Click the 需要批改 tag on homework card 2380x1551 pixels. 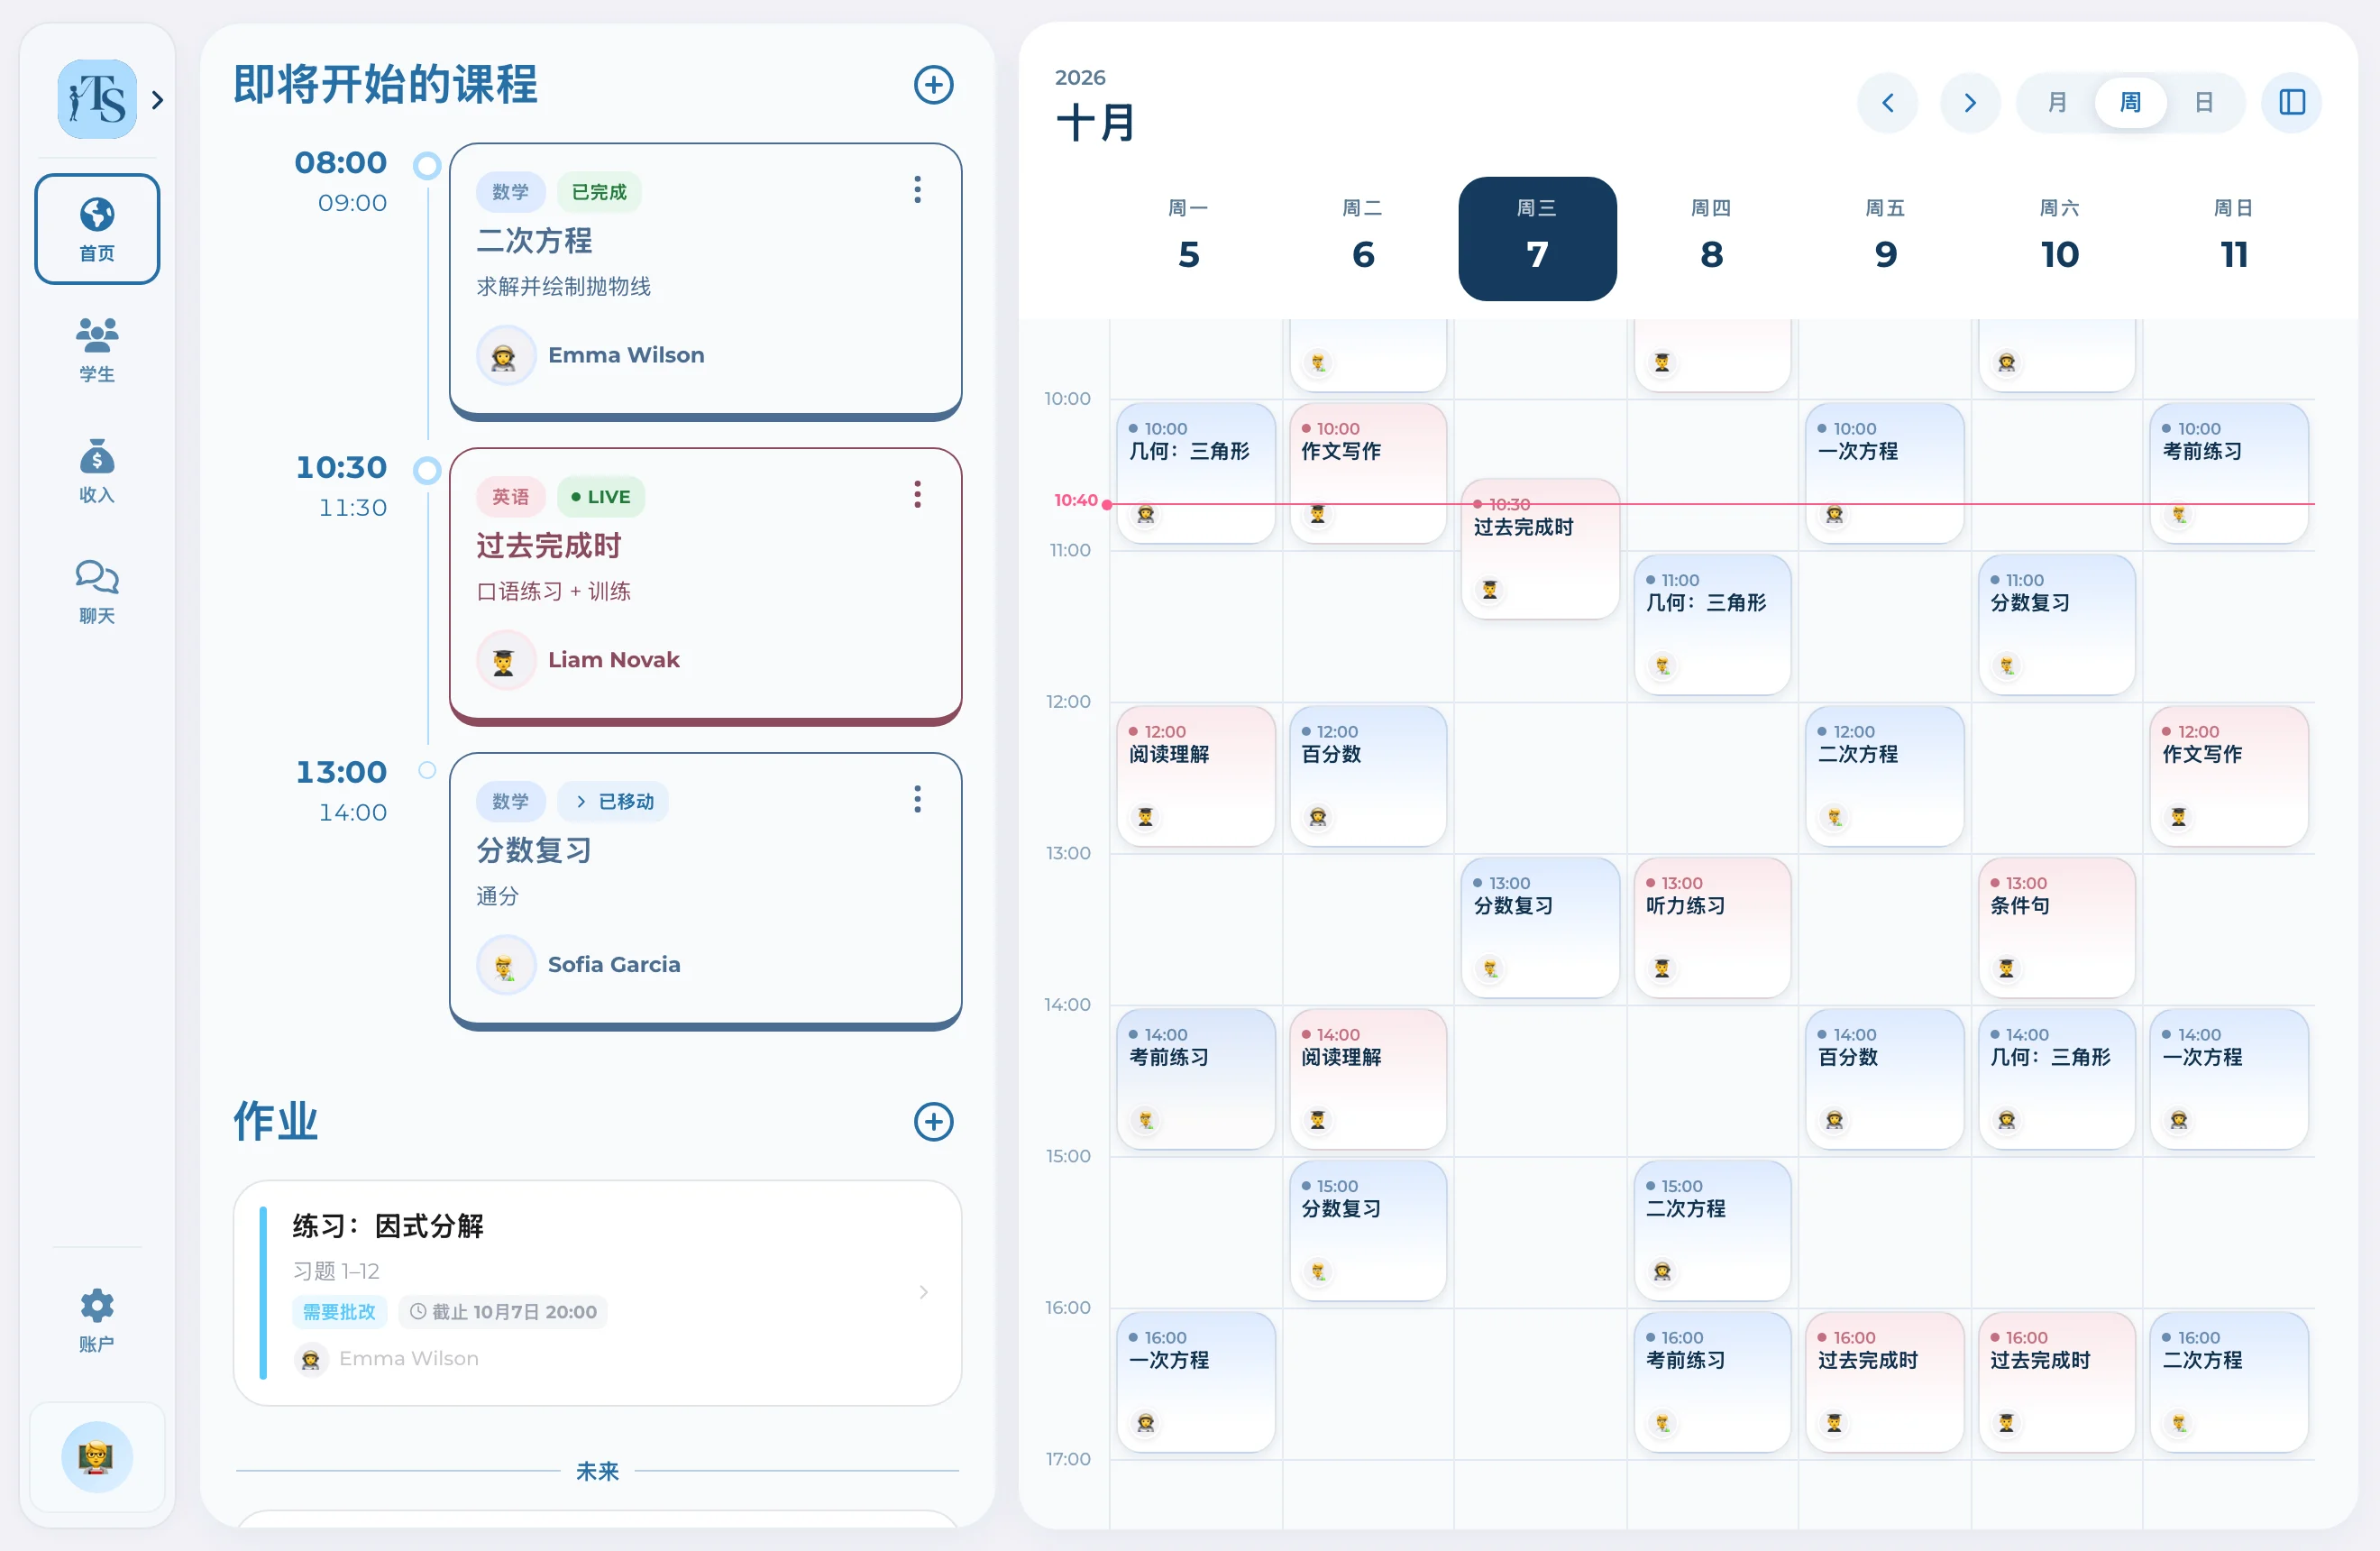coord(339,1312)
